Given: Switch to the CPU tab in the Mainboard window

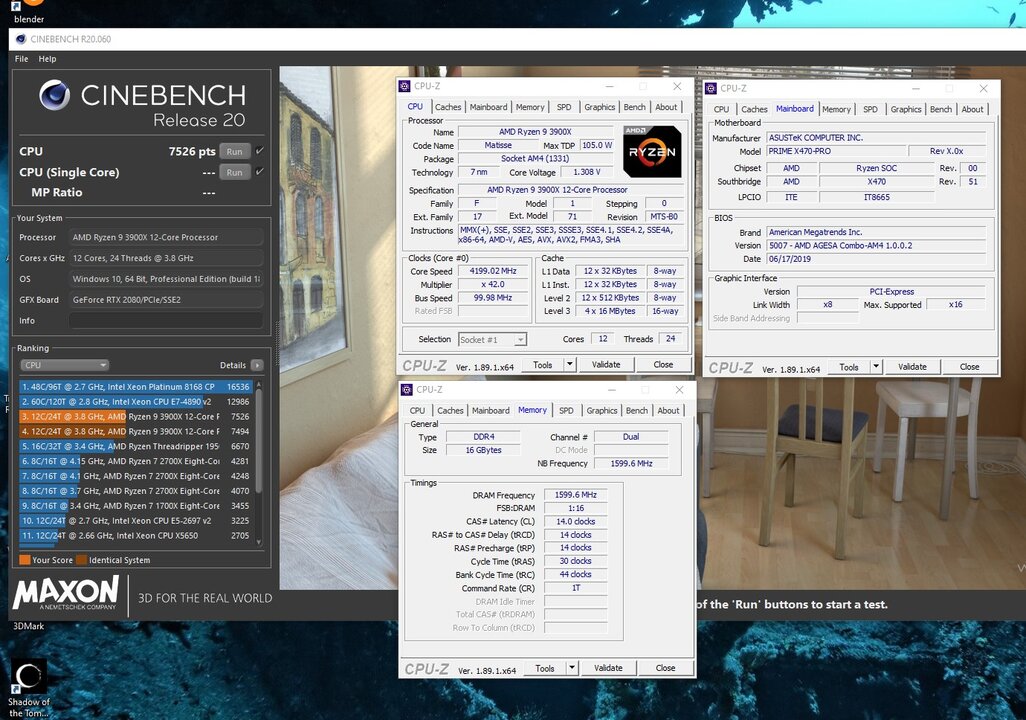Looking at the screenshot, I should click(x=721, y=109).
